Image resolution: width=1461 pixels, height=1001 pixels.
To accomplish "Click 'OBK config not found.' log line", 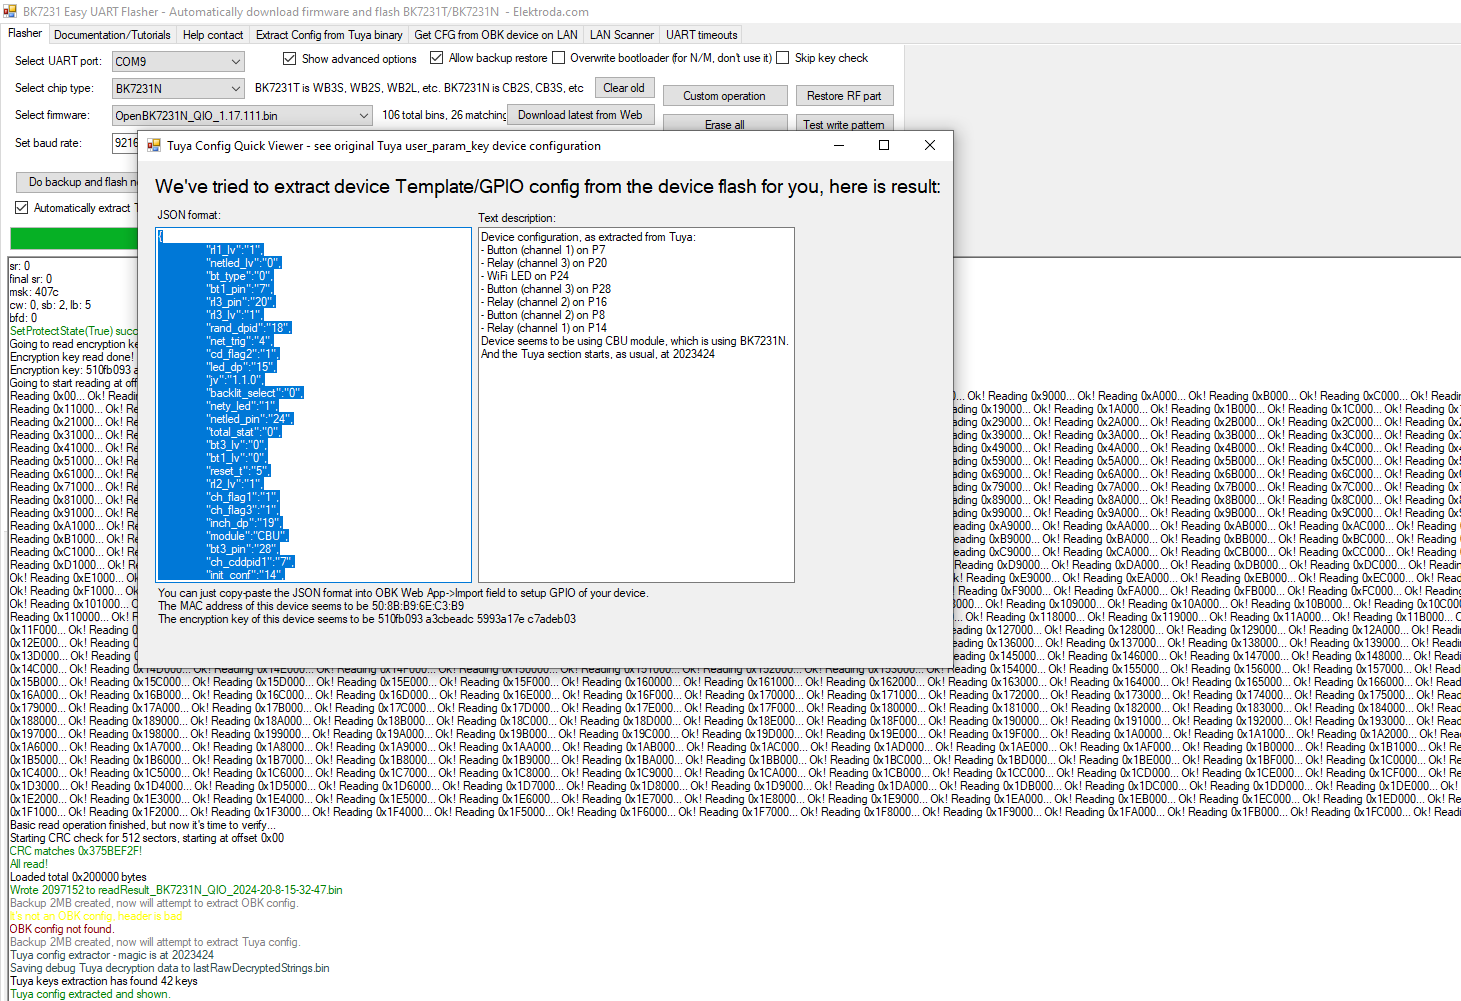I will pyautogui.click(x=62, y=929).
